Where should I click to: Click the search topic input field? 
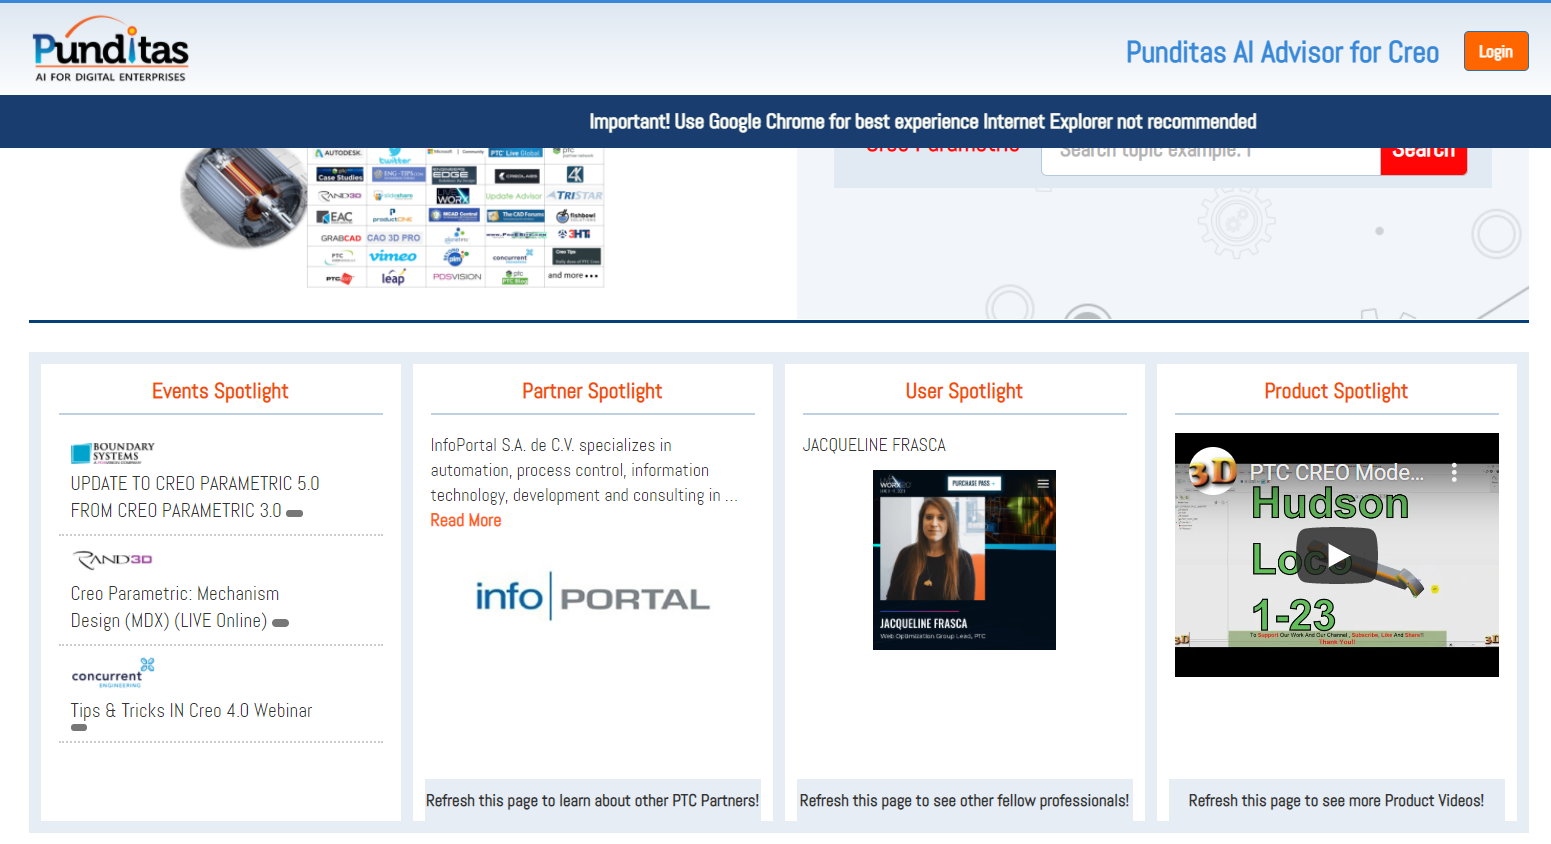click(x=1210, y=160)
